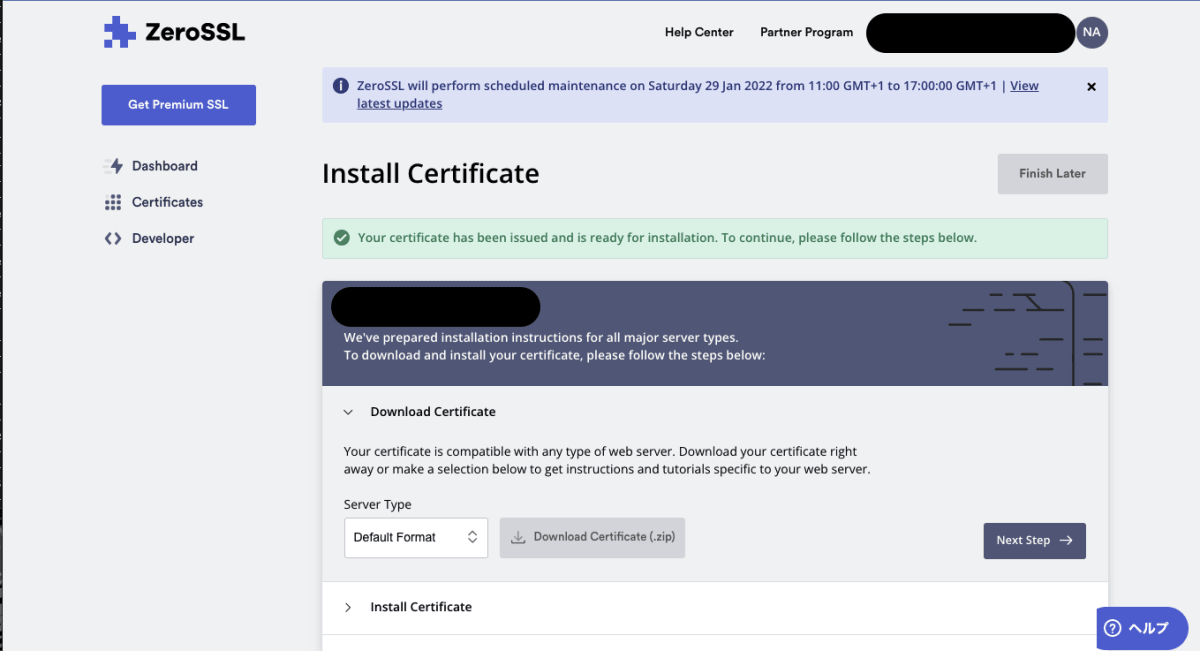Click Download Certificate (.zip) button
The image size is (1200, 651).
click(x=592, y=537)
